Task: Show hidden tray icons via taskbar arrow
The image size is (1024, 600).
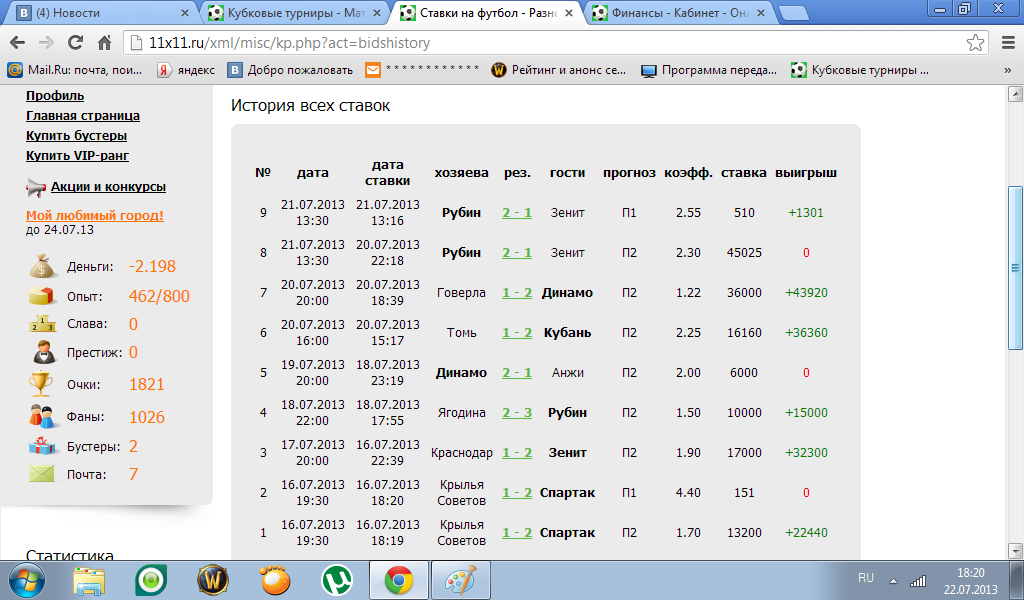Action: tap(893, 579)
